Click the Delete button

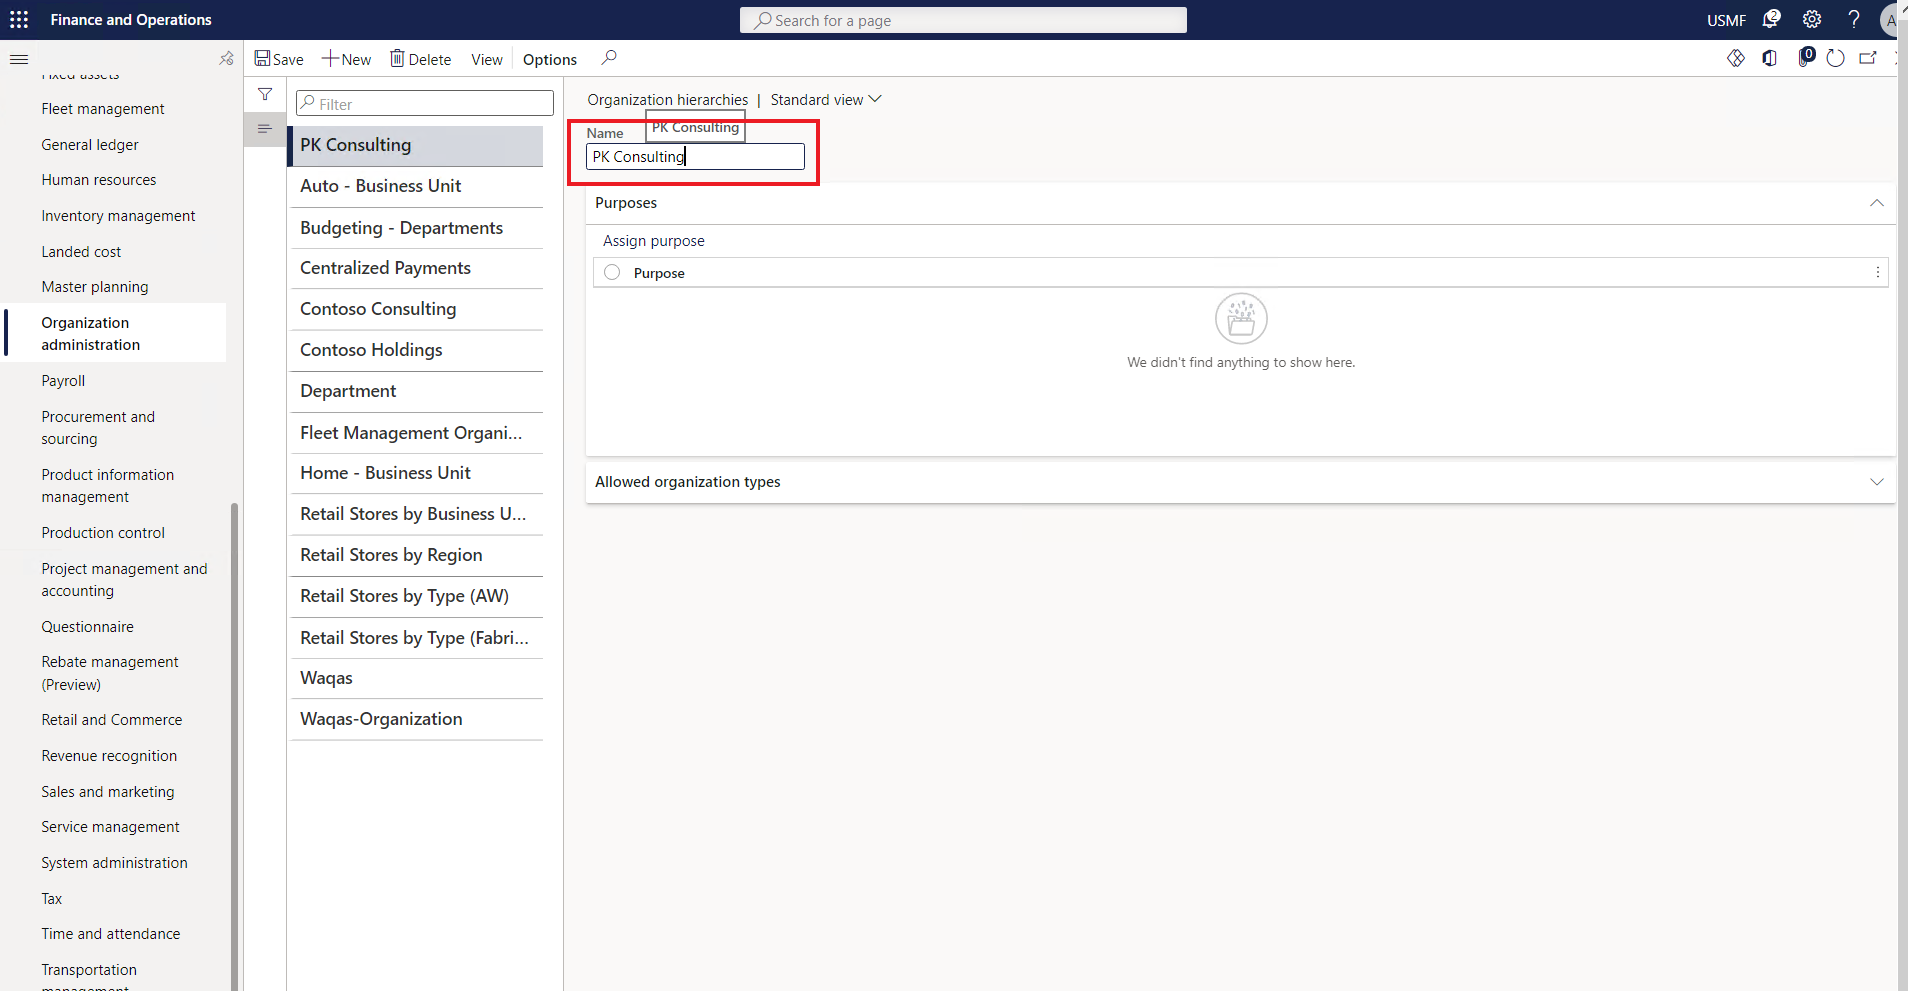(421, 59)
